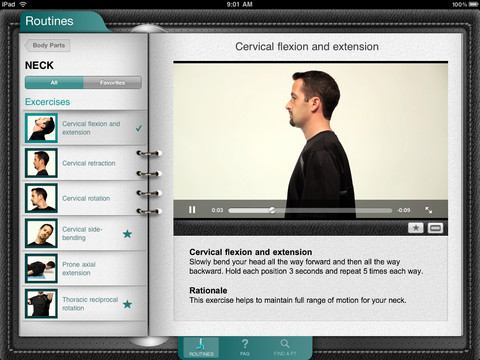The width and height of the screenshot is (480, 360).
Task: Select the Thoracic reciprocal rotation exercise
Action: [85, 303]
